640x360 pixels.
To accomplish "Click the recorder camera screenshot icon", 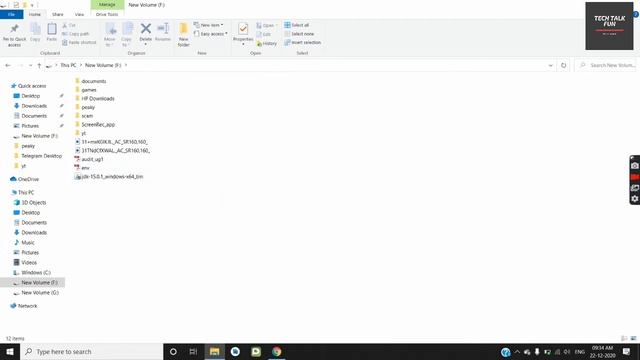I will point(635,166).
